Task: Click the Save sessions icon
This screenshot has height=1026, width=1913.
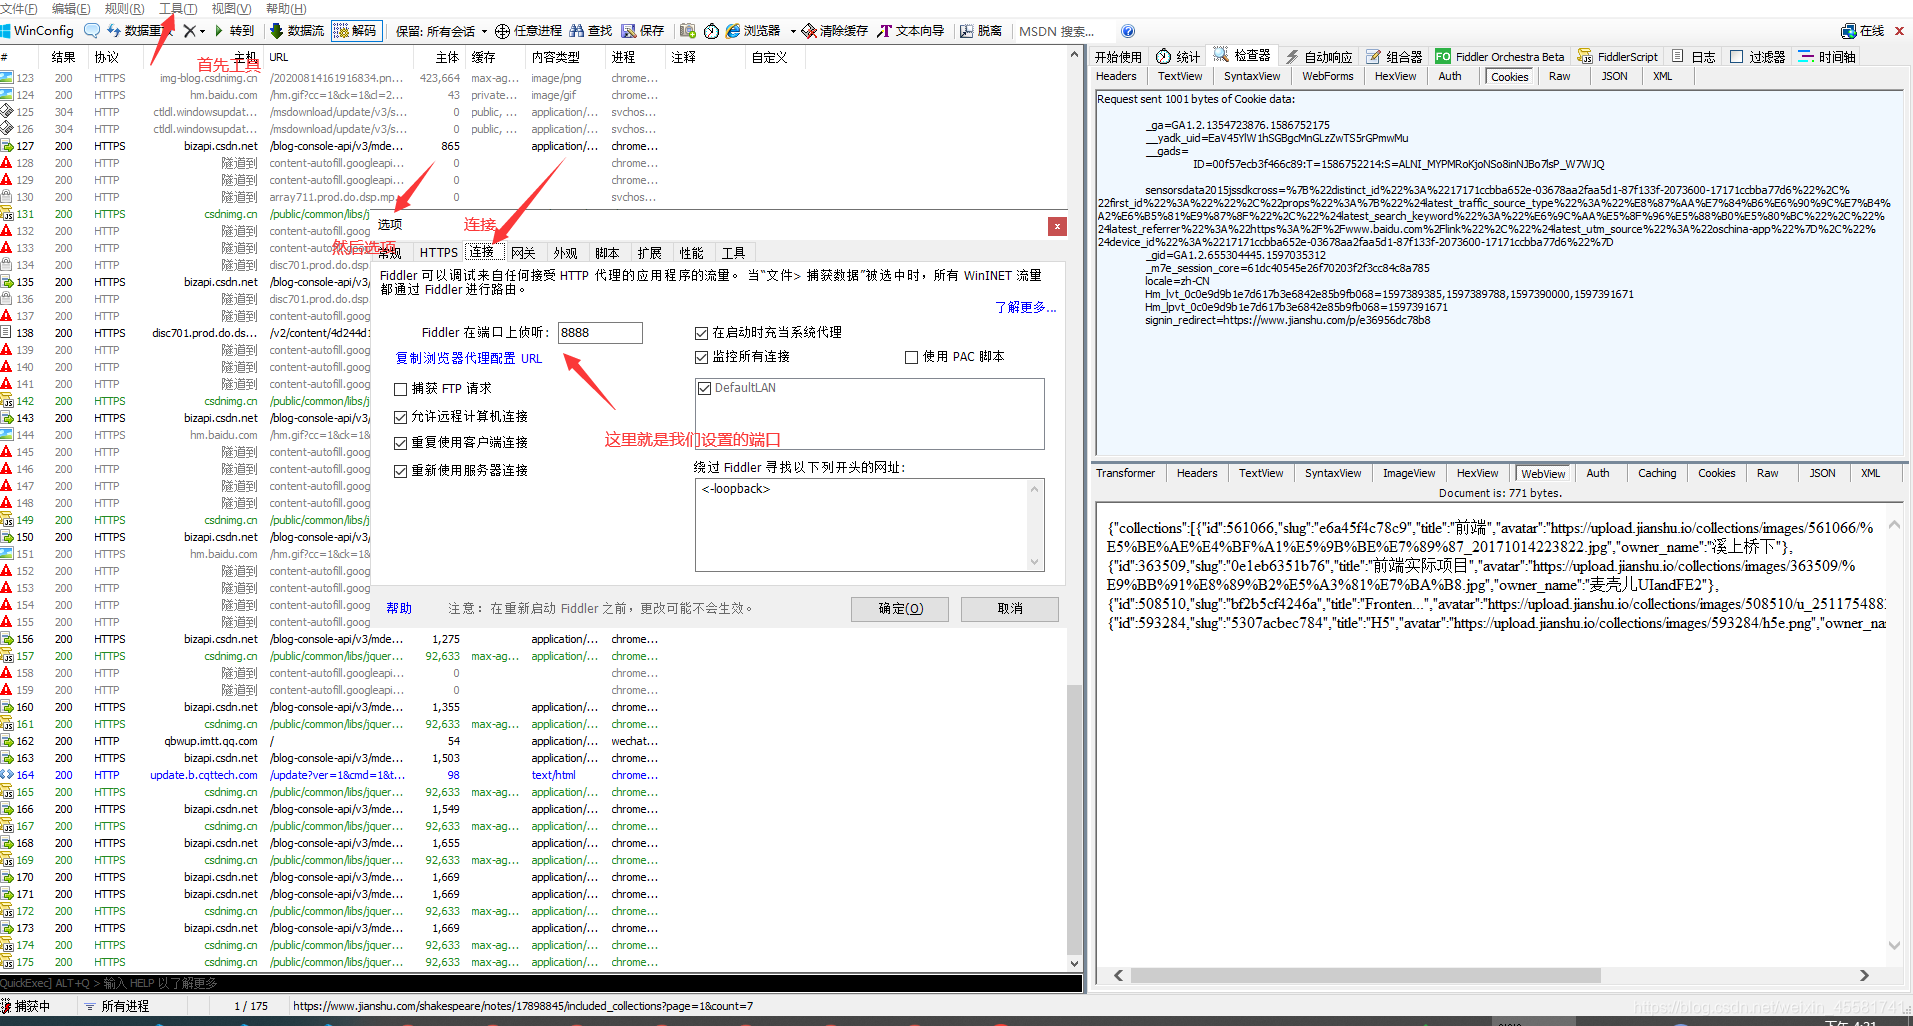Action: 629,31
